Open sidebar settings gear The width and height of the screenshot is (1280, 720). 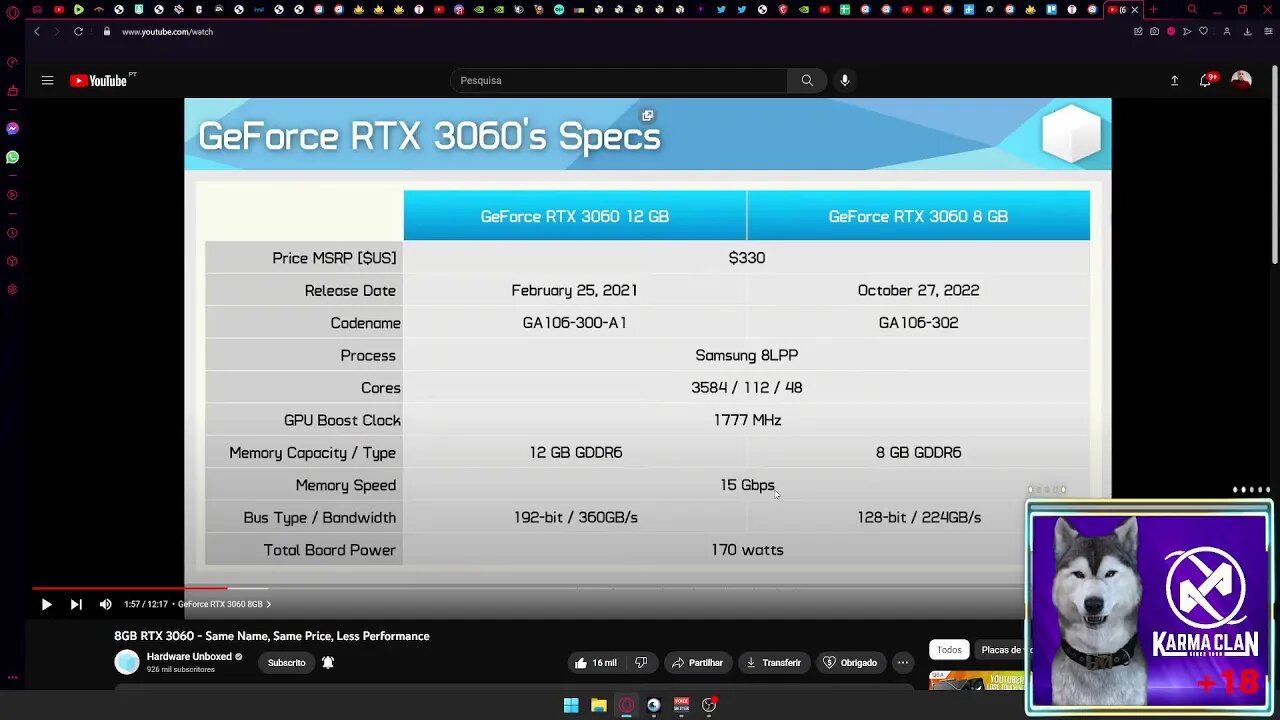pos(12,289)
